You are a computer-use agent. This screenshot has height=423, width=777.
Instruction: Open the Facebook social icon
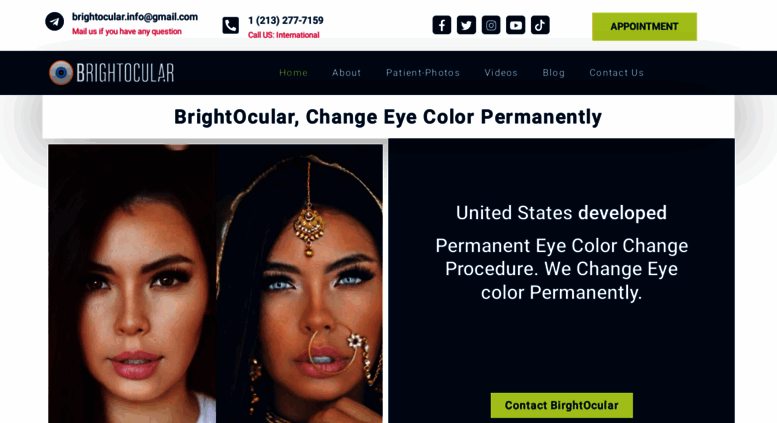click(x=442, y=25)
